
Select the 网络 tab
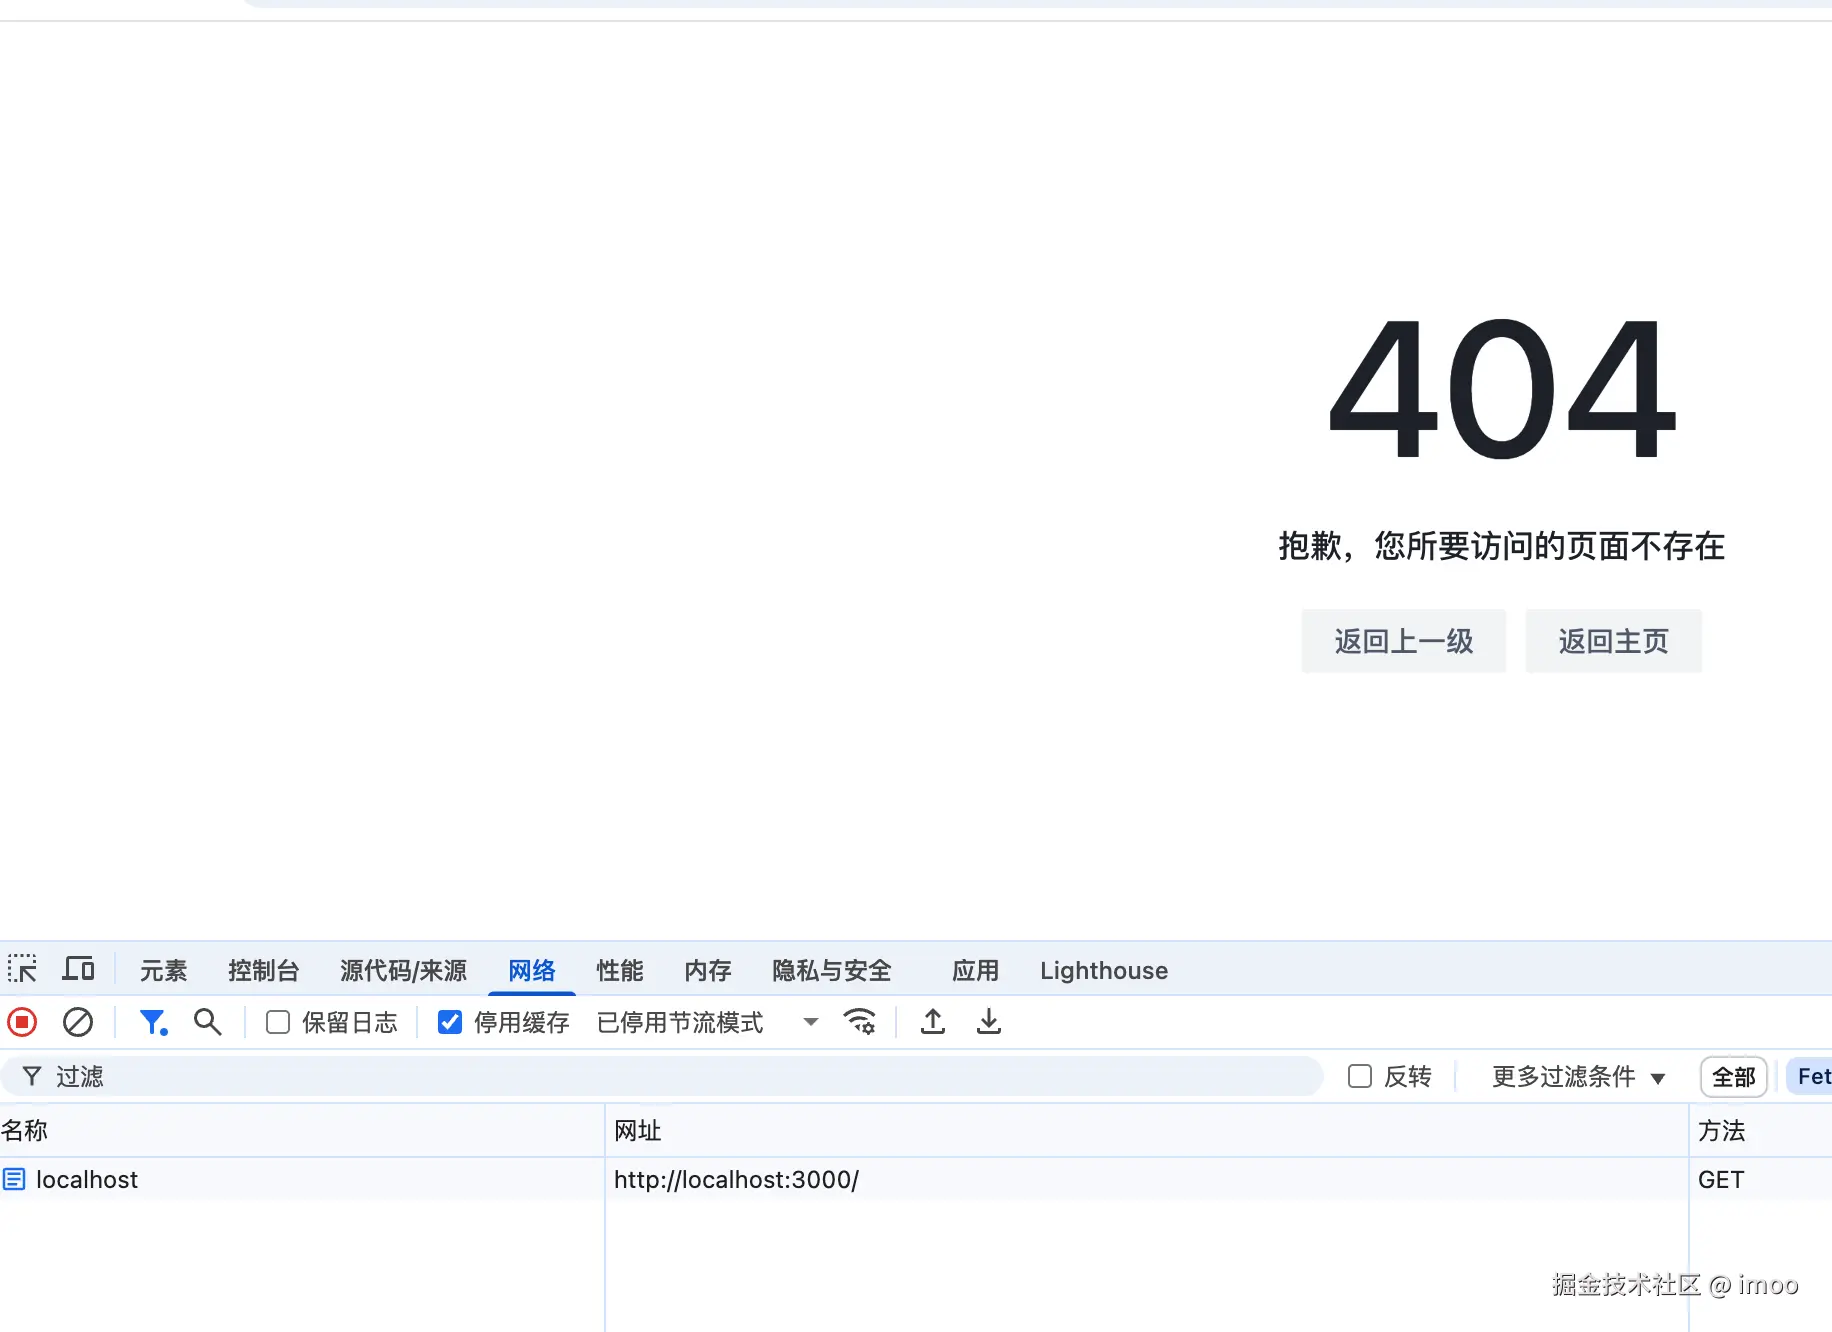pyautogui.click(x=531, y=970)
